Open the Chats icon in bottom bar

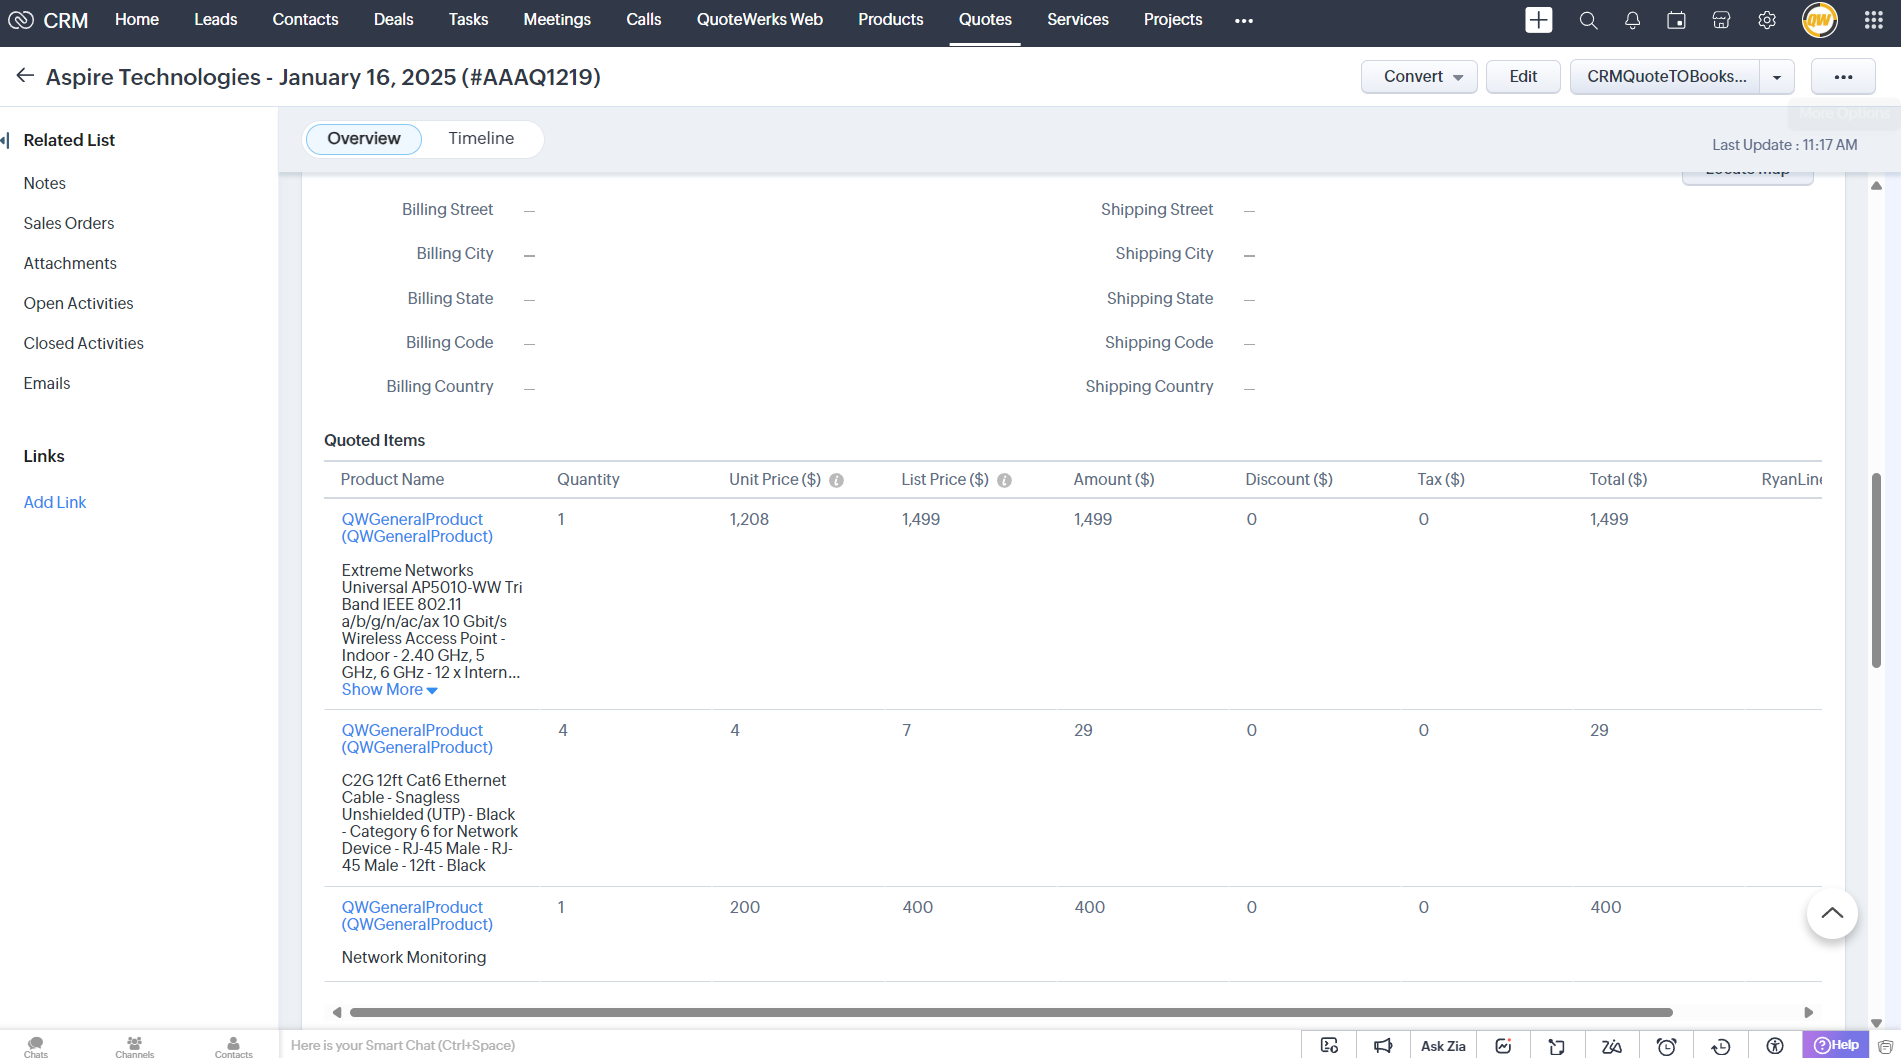(36, 1045)
